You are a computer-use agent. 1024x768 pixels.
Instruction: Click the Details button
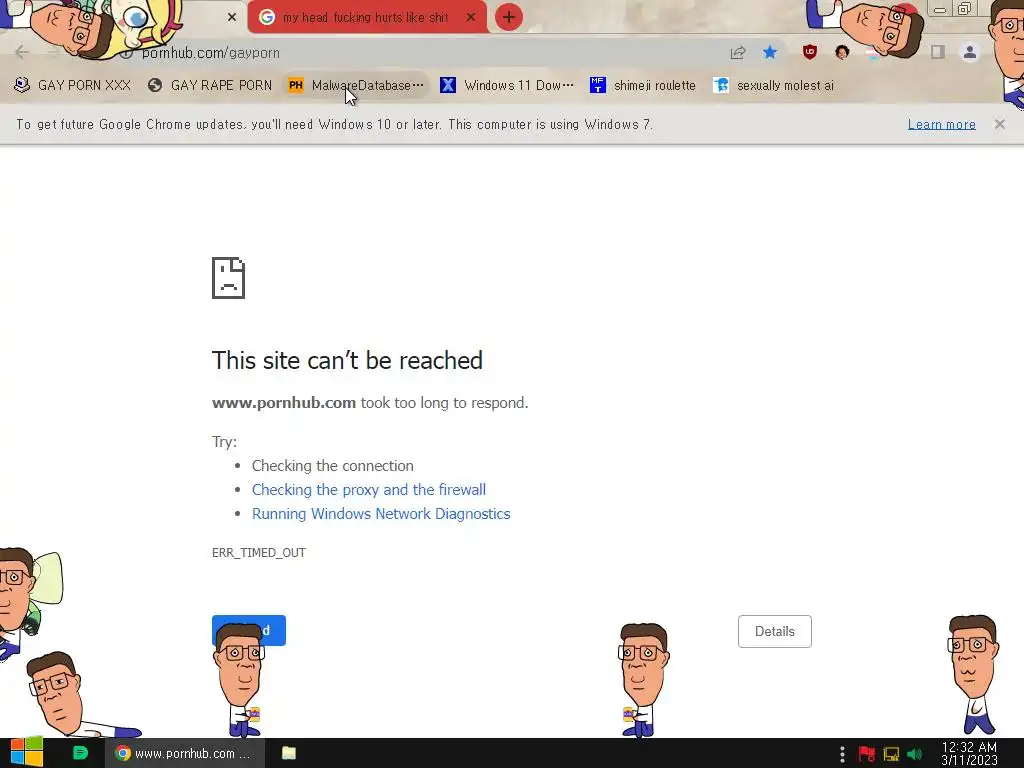coord(775,632)
